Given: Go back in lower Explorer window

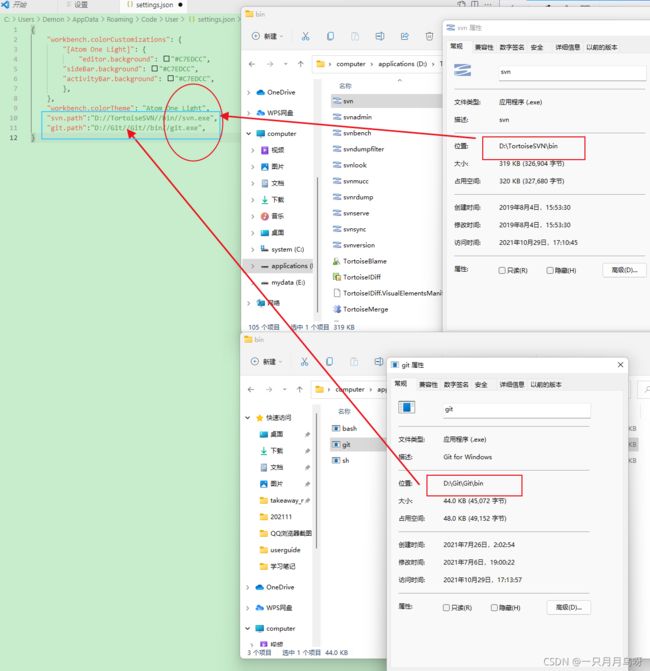Looking at the screenshot, I should pos(251,389).
